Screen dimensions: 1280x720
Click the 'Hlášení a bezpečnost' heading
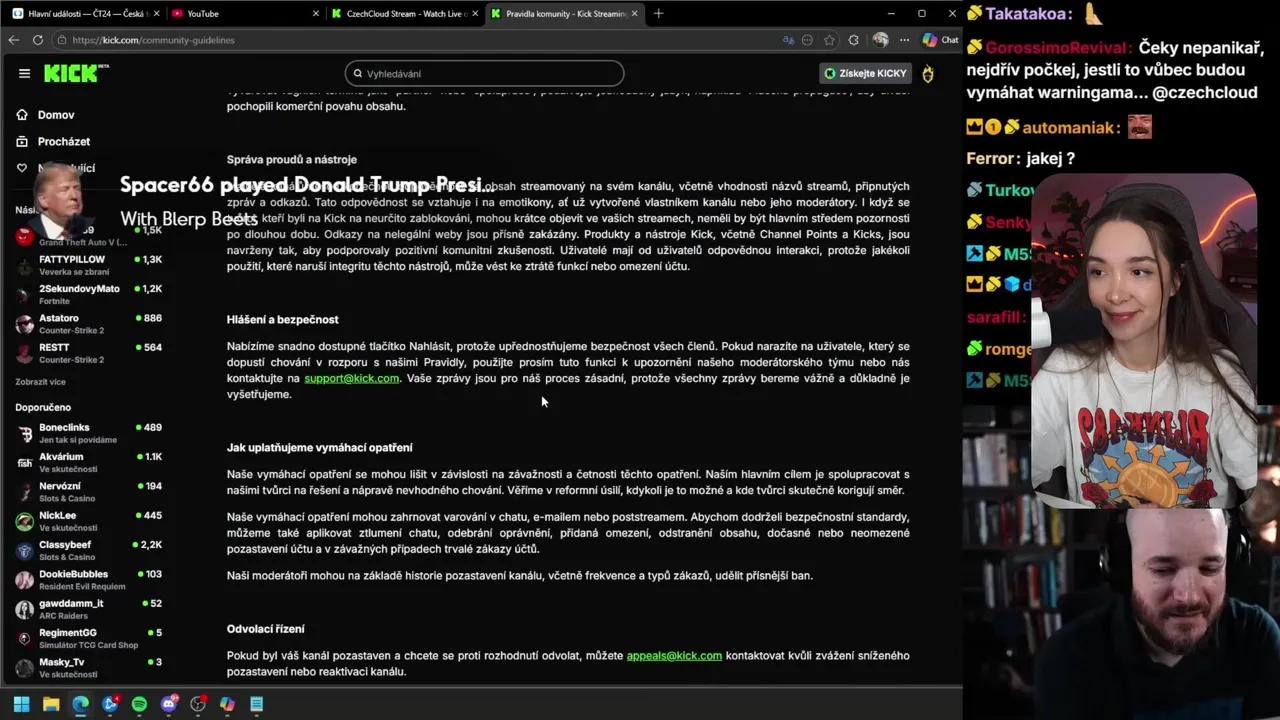tap(282, 320)
